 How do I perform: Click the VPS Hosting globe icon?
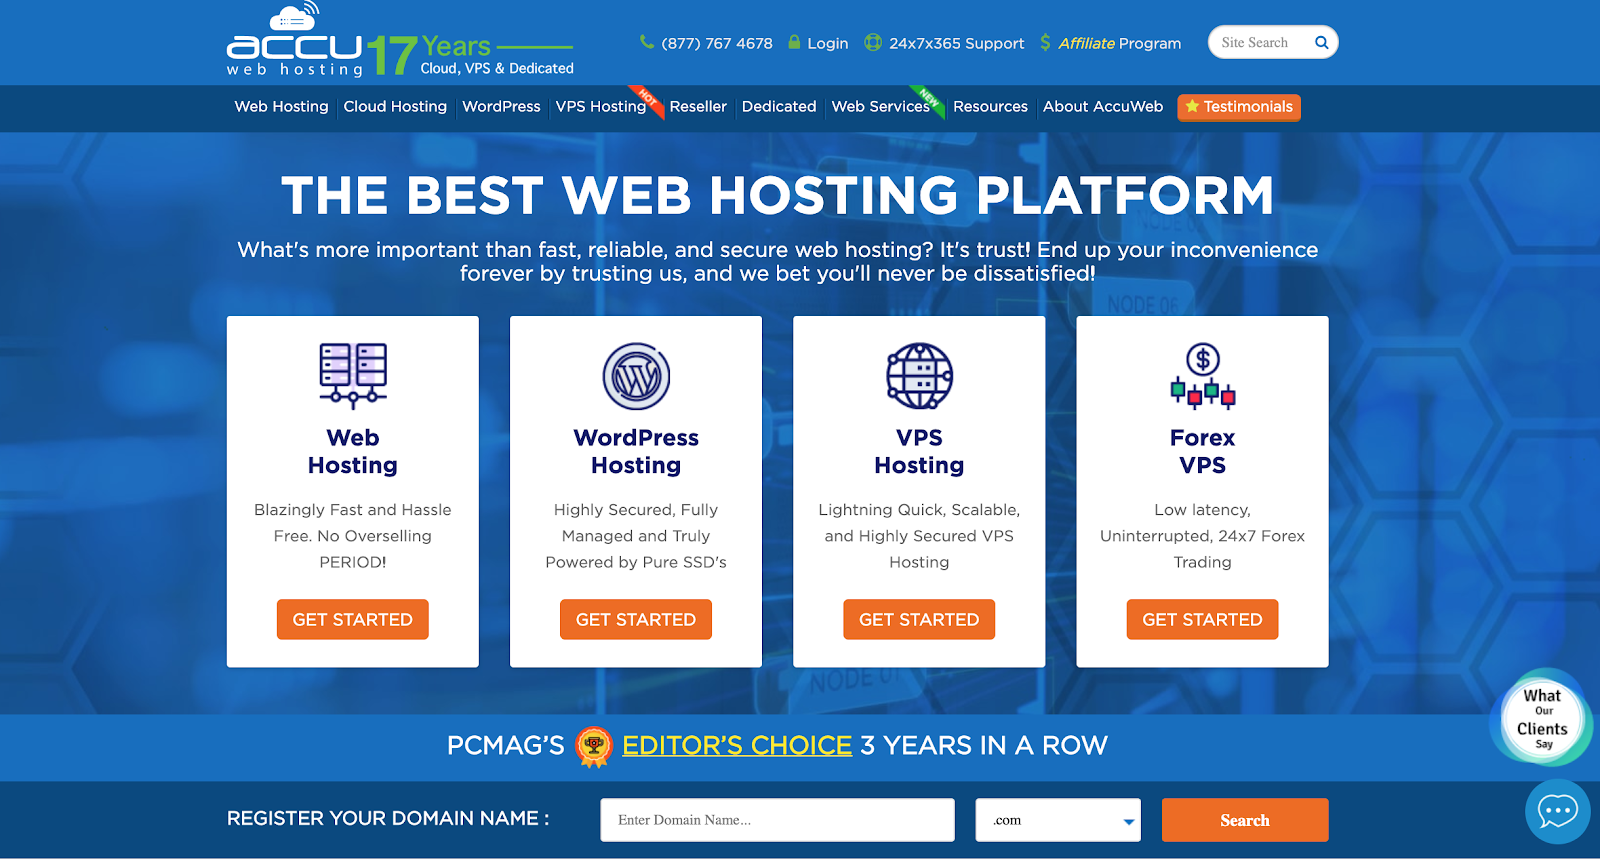pyautogui.click(x=919, y=376)
